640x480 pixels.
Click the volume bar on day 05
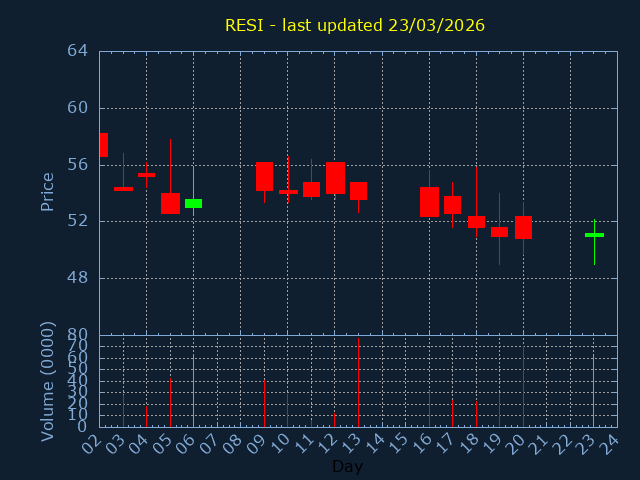(170, 402)
